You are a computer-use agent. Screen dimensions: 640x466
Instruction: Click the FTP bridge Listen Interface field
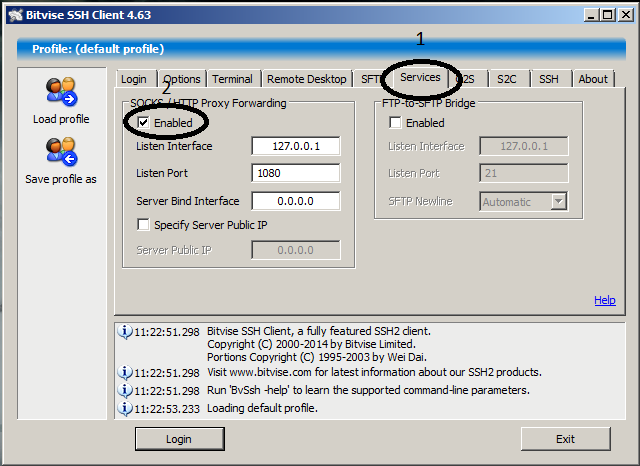coord(524,146)
